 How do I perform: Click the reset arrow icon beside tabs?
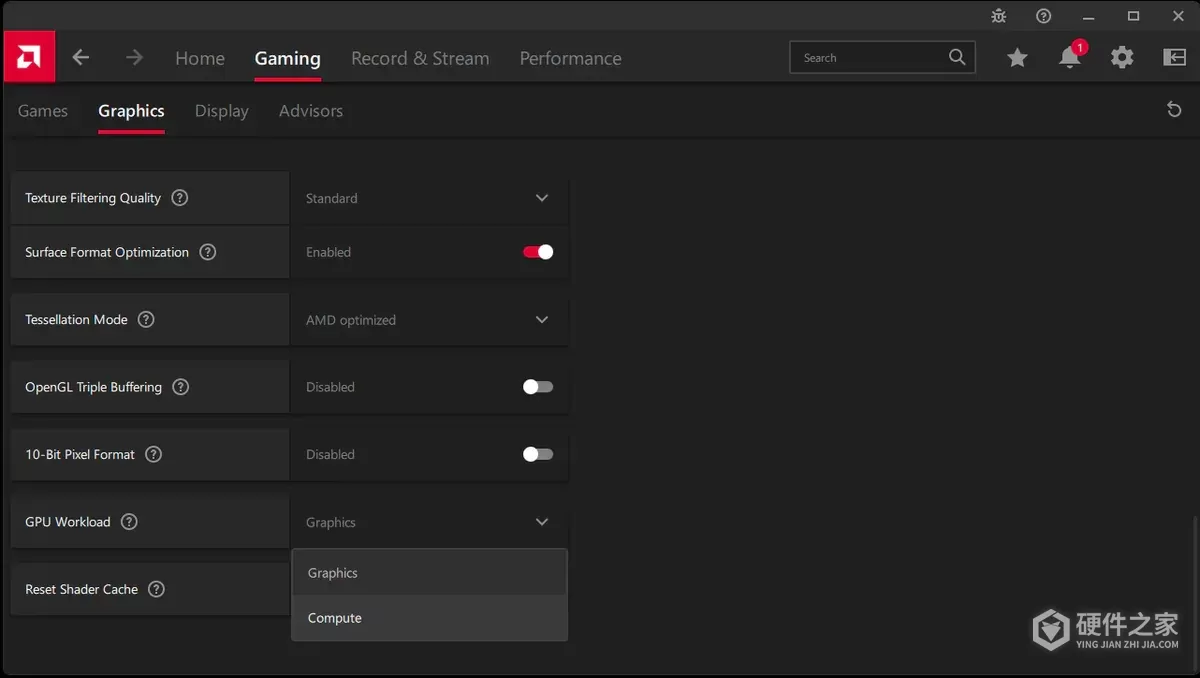coord(1174,110)
